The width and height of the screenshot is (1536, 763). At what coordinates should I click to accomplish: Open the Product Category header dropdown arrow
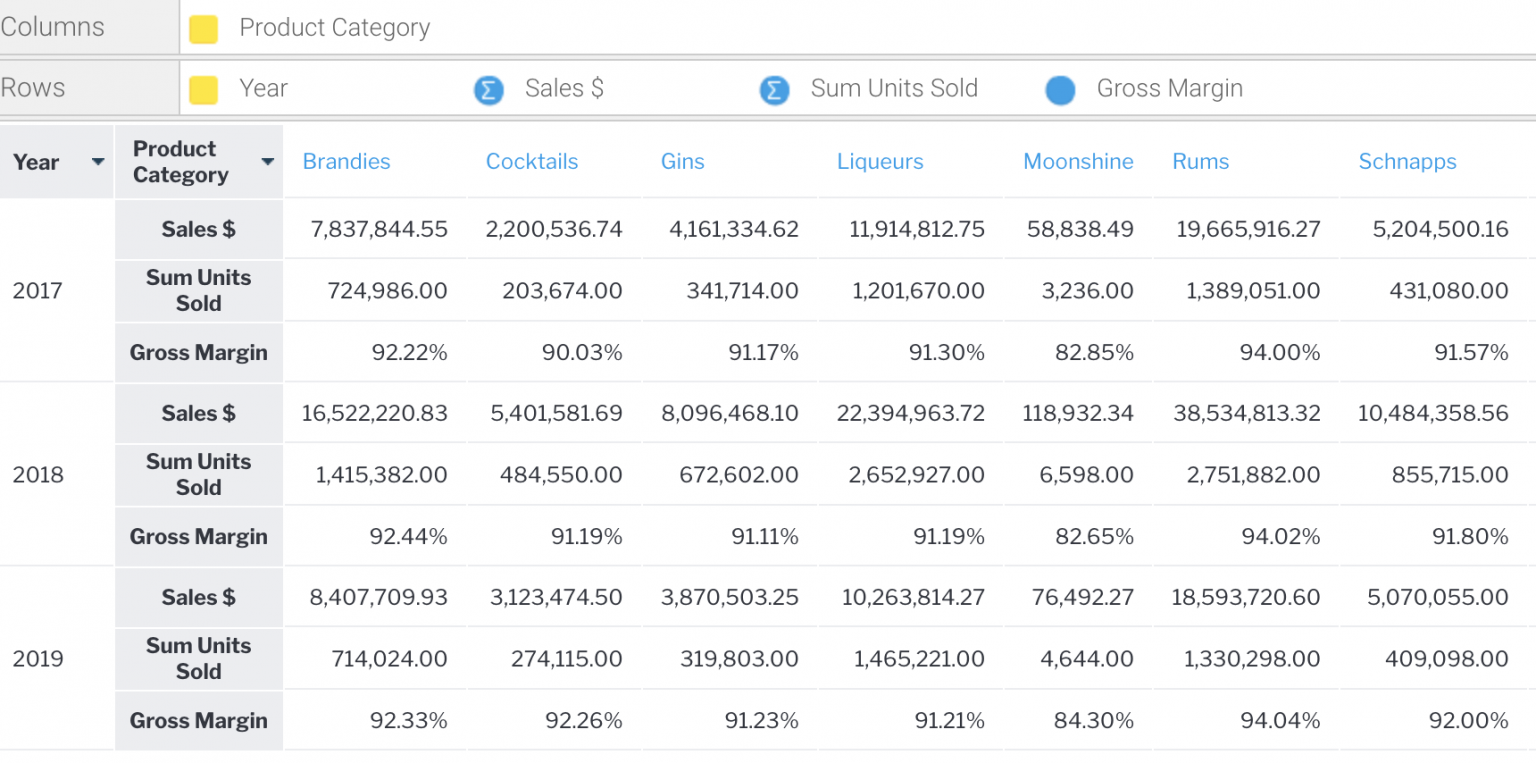click(267, 162)
